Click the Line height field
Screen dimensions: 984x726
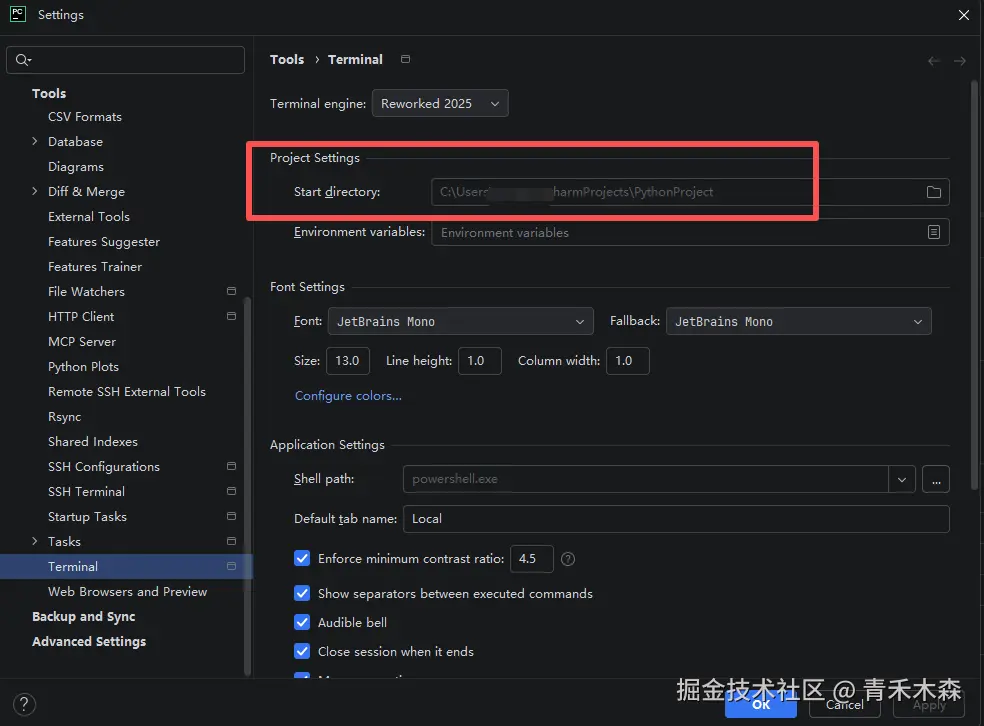pyautogui.click(x=479, y=361)
